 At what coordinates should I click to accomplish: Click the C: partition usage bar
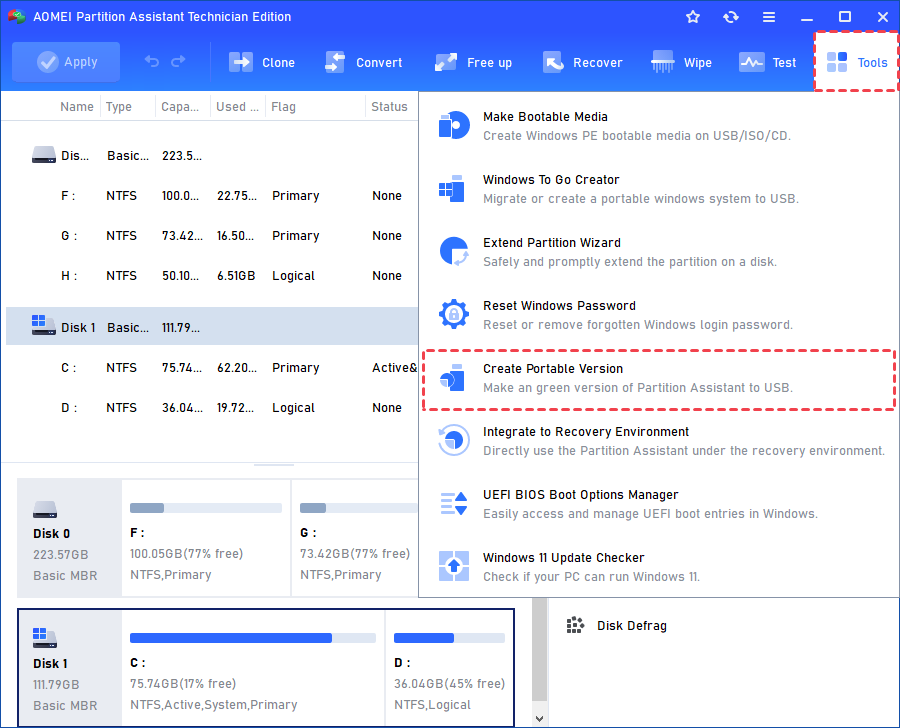coord(253,638)
